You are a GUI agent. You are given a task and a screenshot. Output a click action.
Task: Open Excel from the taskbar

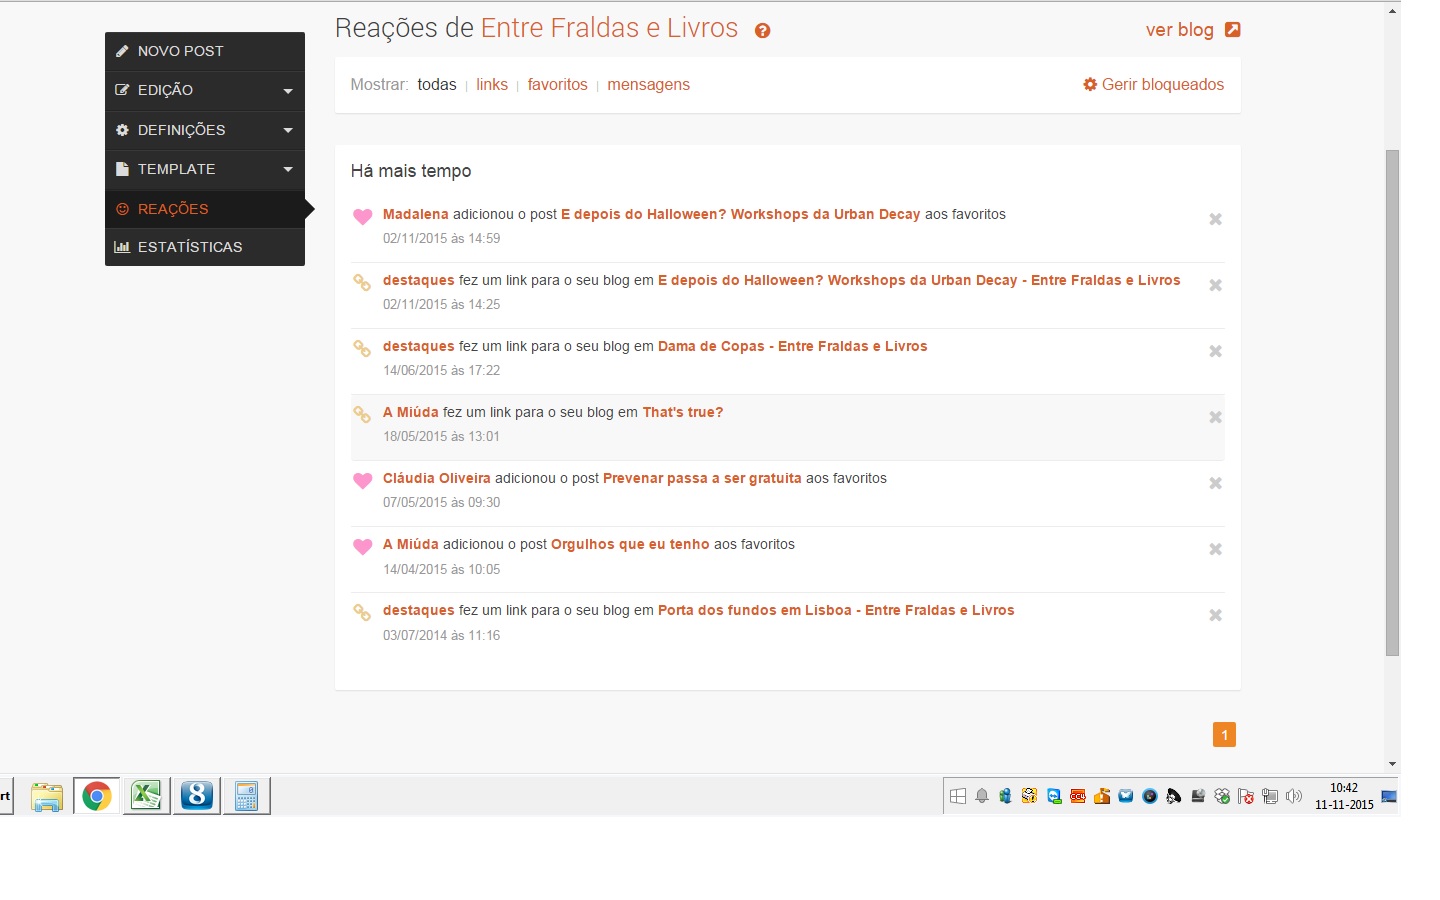point(147,796)
